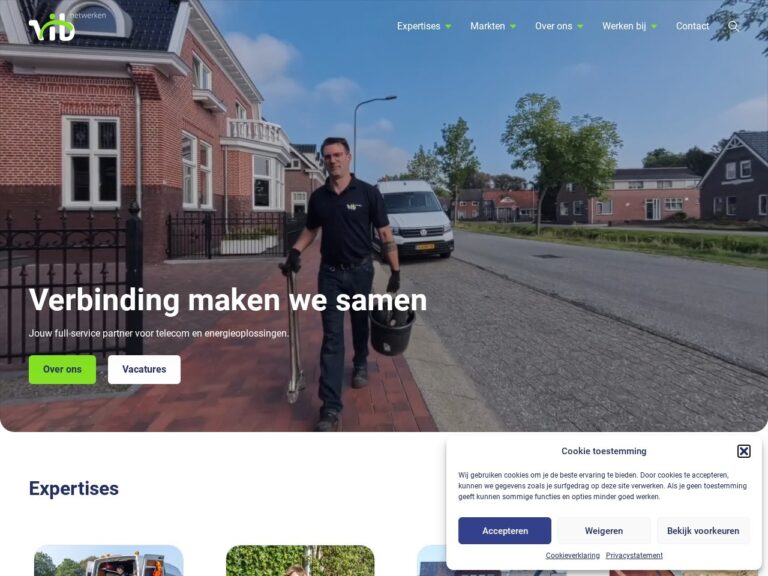Open Werken bij in the navigation
768x576 pixels.
click(x=624, y=26)
